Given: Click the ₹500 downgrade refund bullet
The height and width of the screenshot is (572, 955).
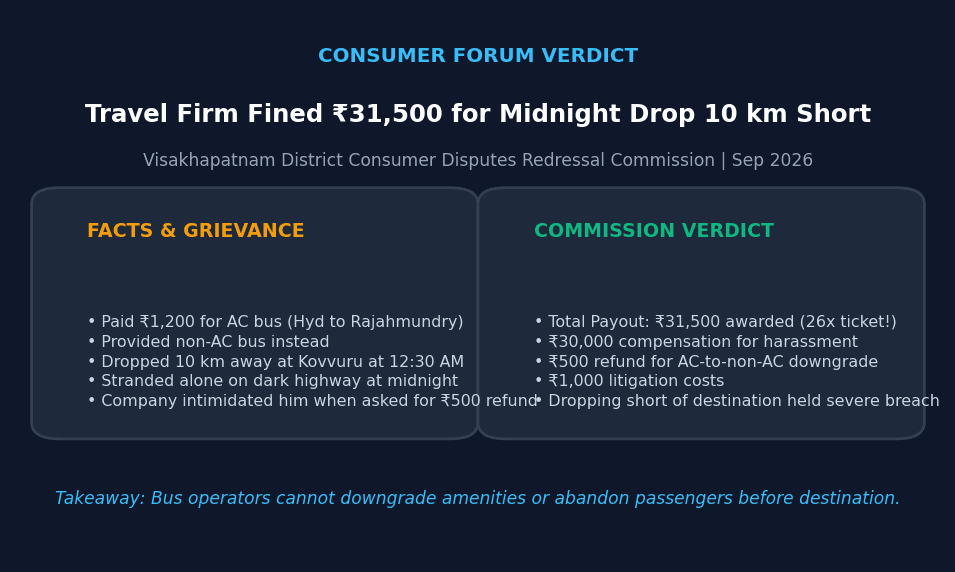Looking at the screenshot, I should point(706,361).
